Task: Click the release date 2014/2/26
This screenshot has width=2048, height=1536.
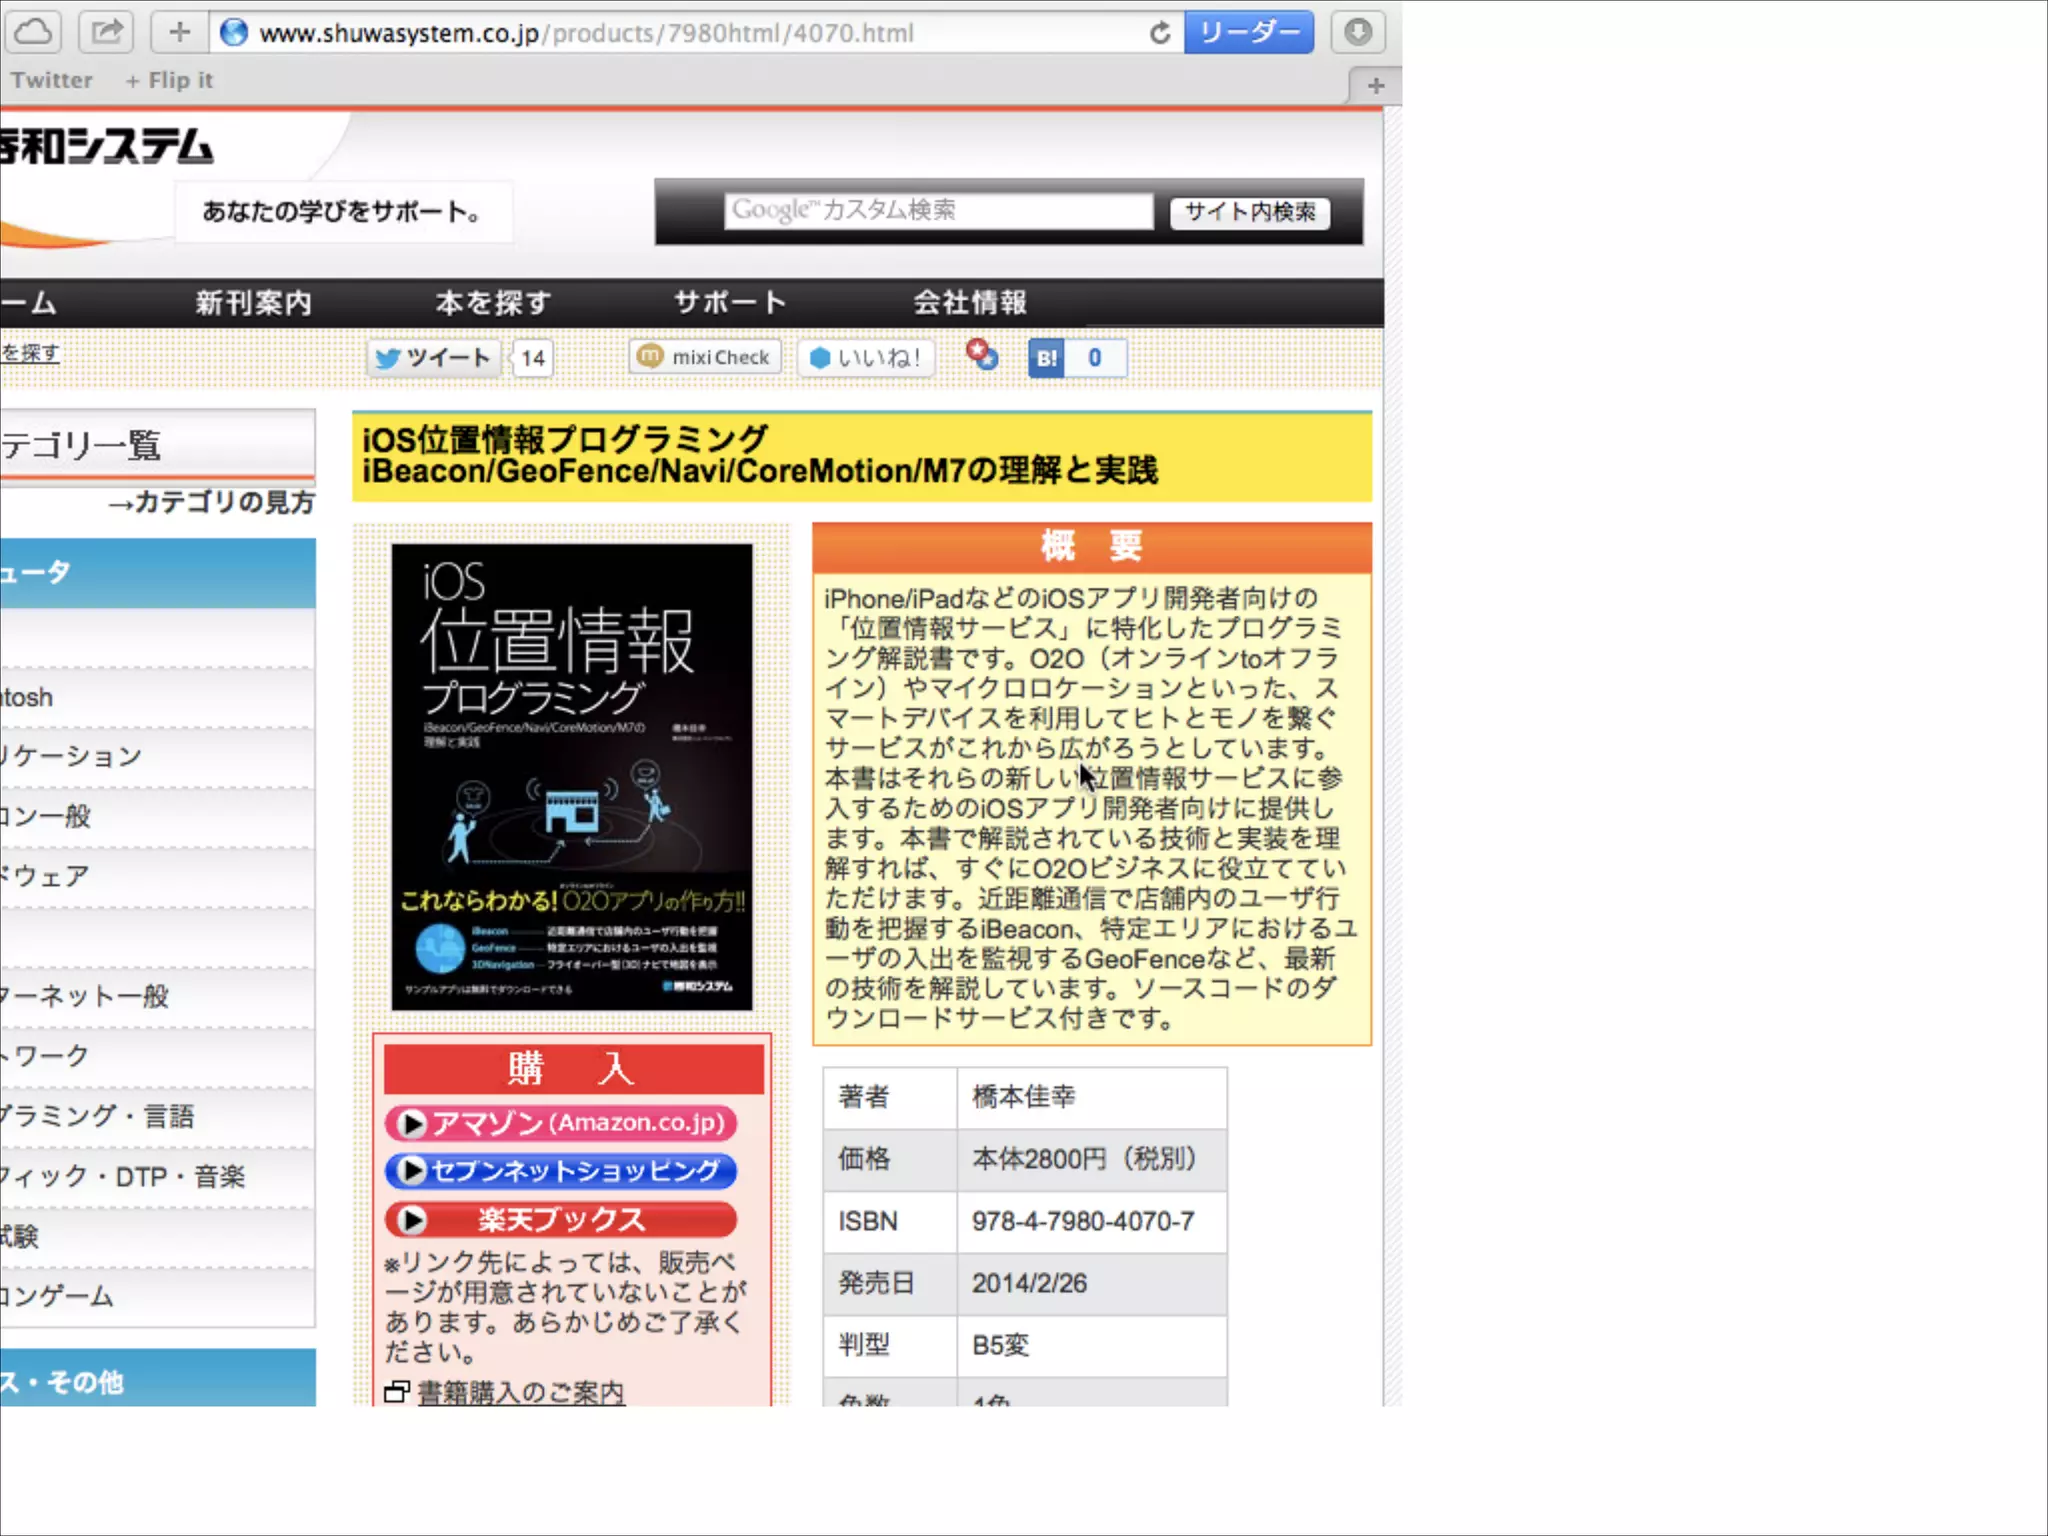Action: click(x=1029, y=1283)
